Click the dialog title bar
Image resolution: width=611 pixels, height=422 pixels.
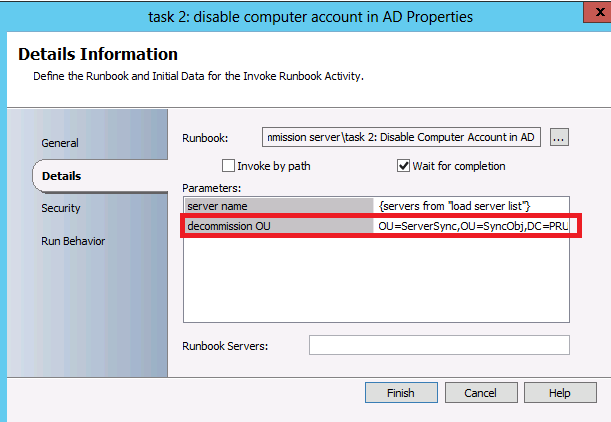pos(305,17)
